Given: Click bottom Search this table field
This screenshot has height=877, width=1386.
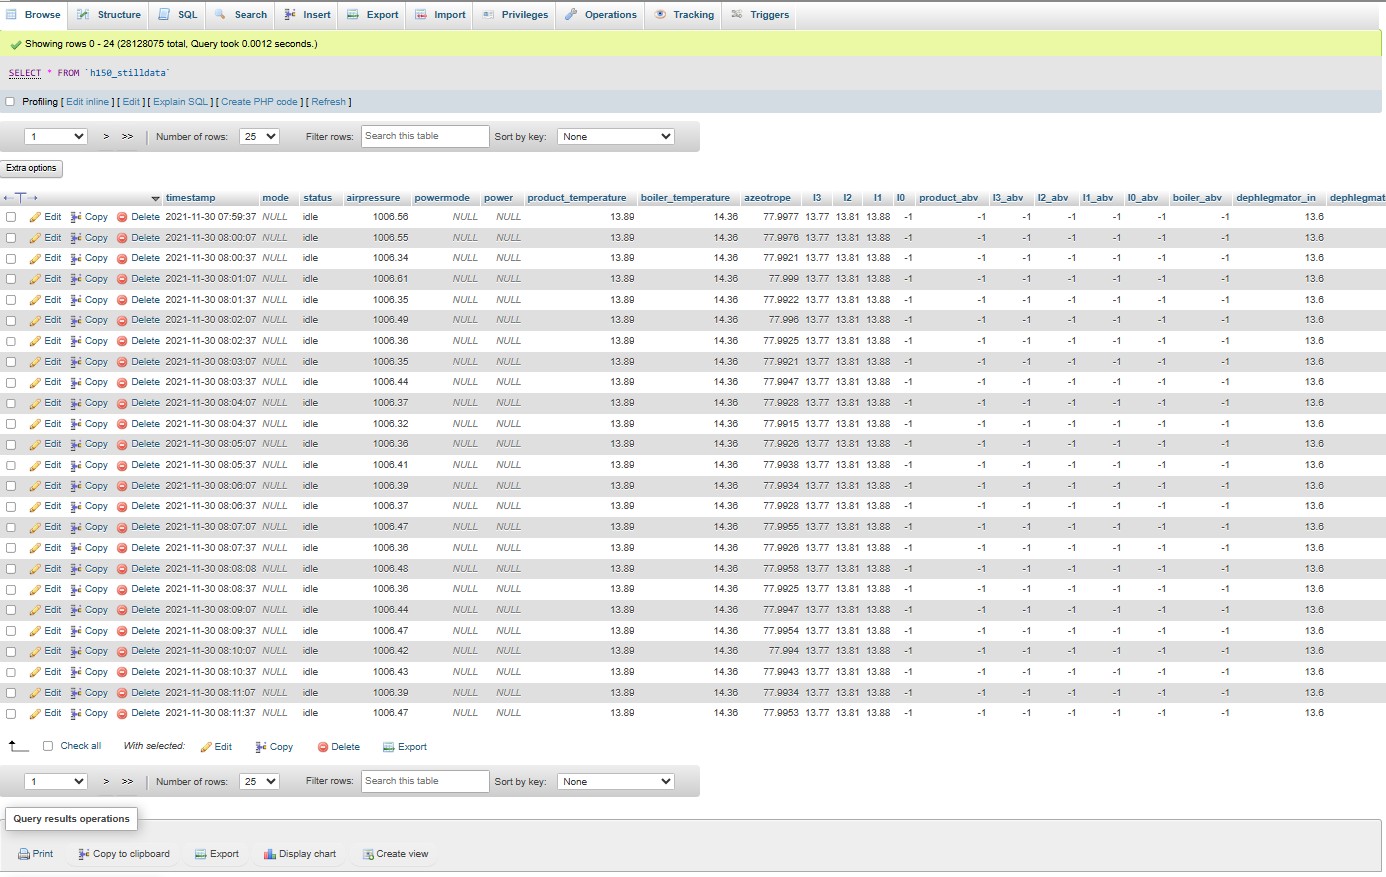Looking at the screenshot, I should (425, 781).
